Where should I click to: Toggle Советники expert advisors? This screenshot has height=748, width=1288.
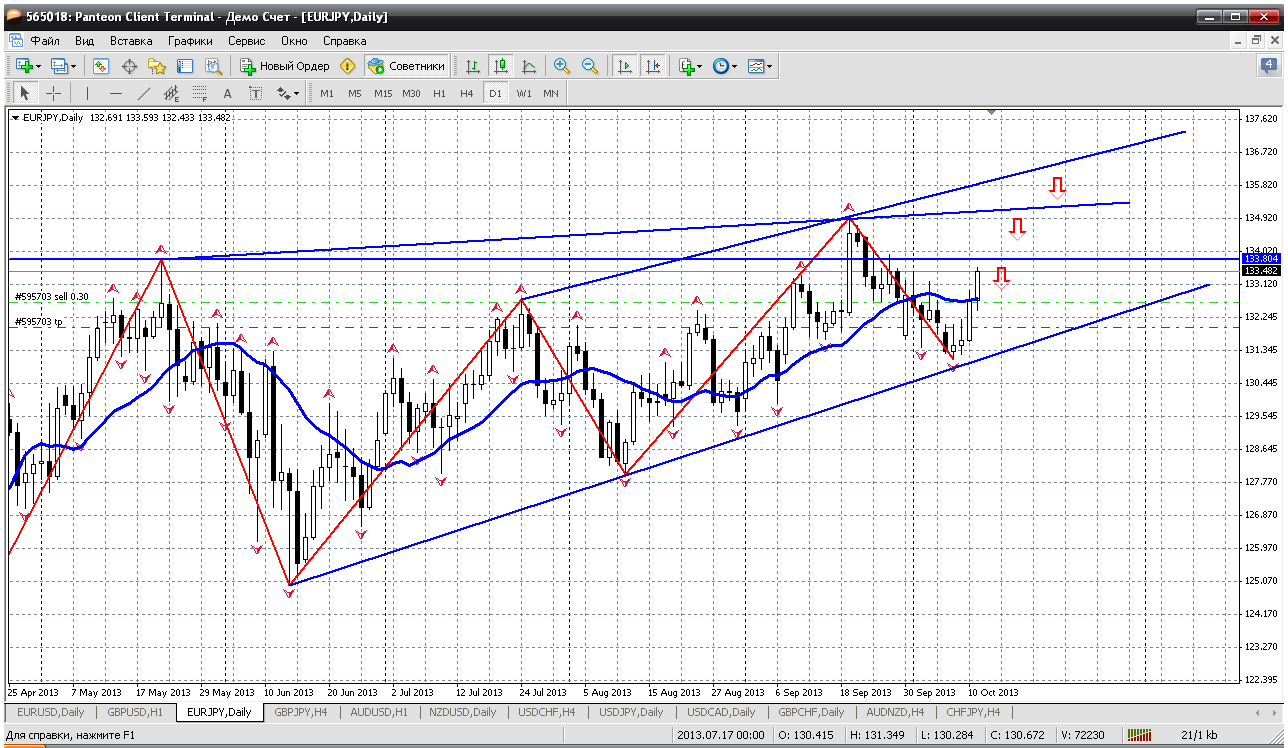point(406,66)
